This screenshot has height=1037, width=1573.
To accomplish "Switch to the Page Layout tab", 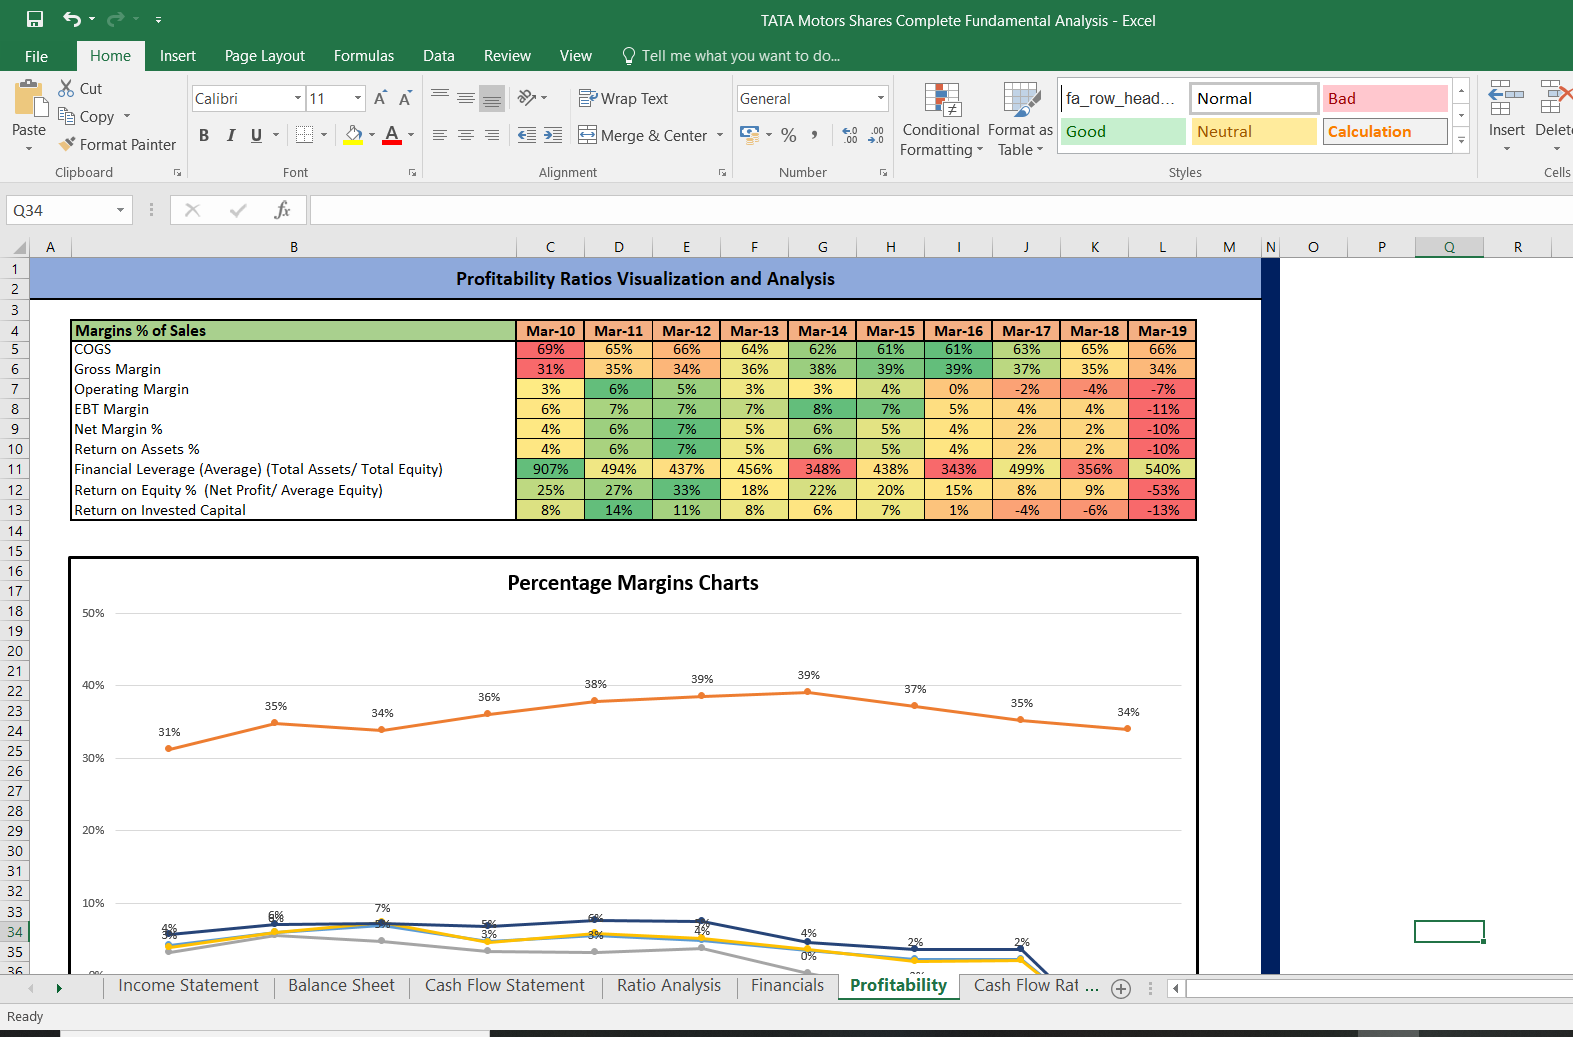I will (265, 56).
